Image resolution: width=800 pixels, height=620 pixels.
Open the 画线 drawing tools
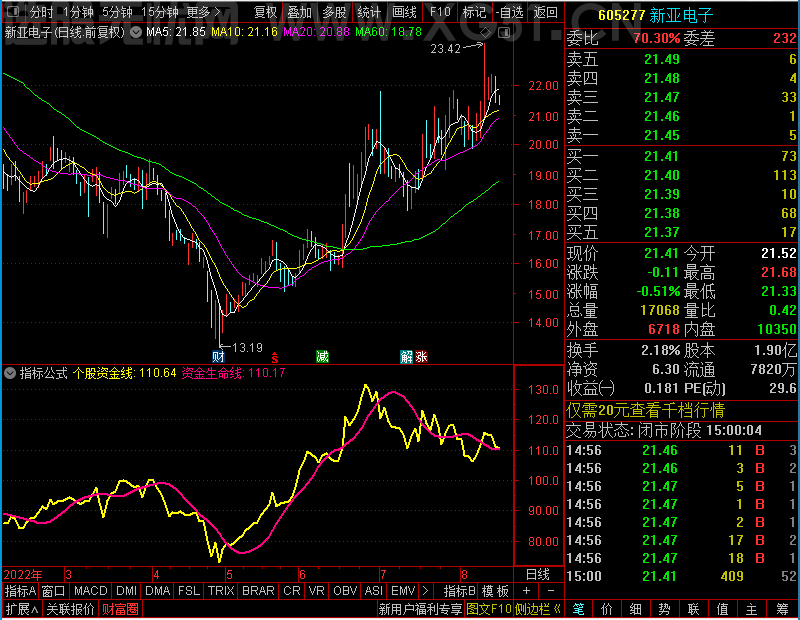coord(405,12)
